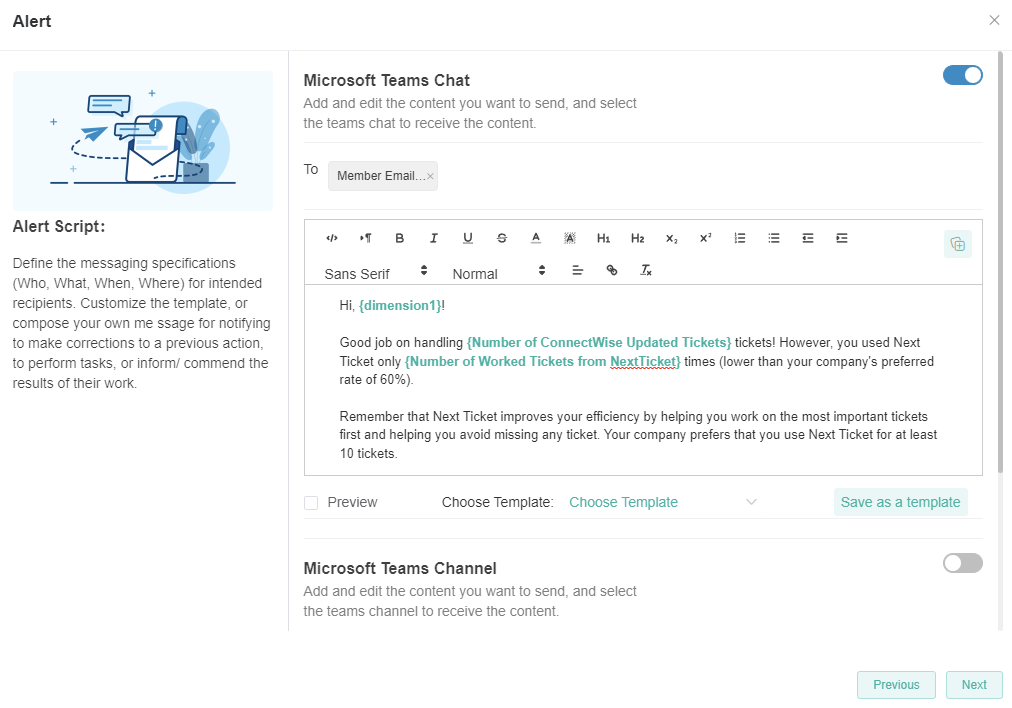Viewport: 1012px width, 708px height.
Task: Click the Save as a template button
Action: tap(900, 502)
